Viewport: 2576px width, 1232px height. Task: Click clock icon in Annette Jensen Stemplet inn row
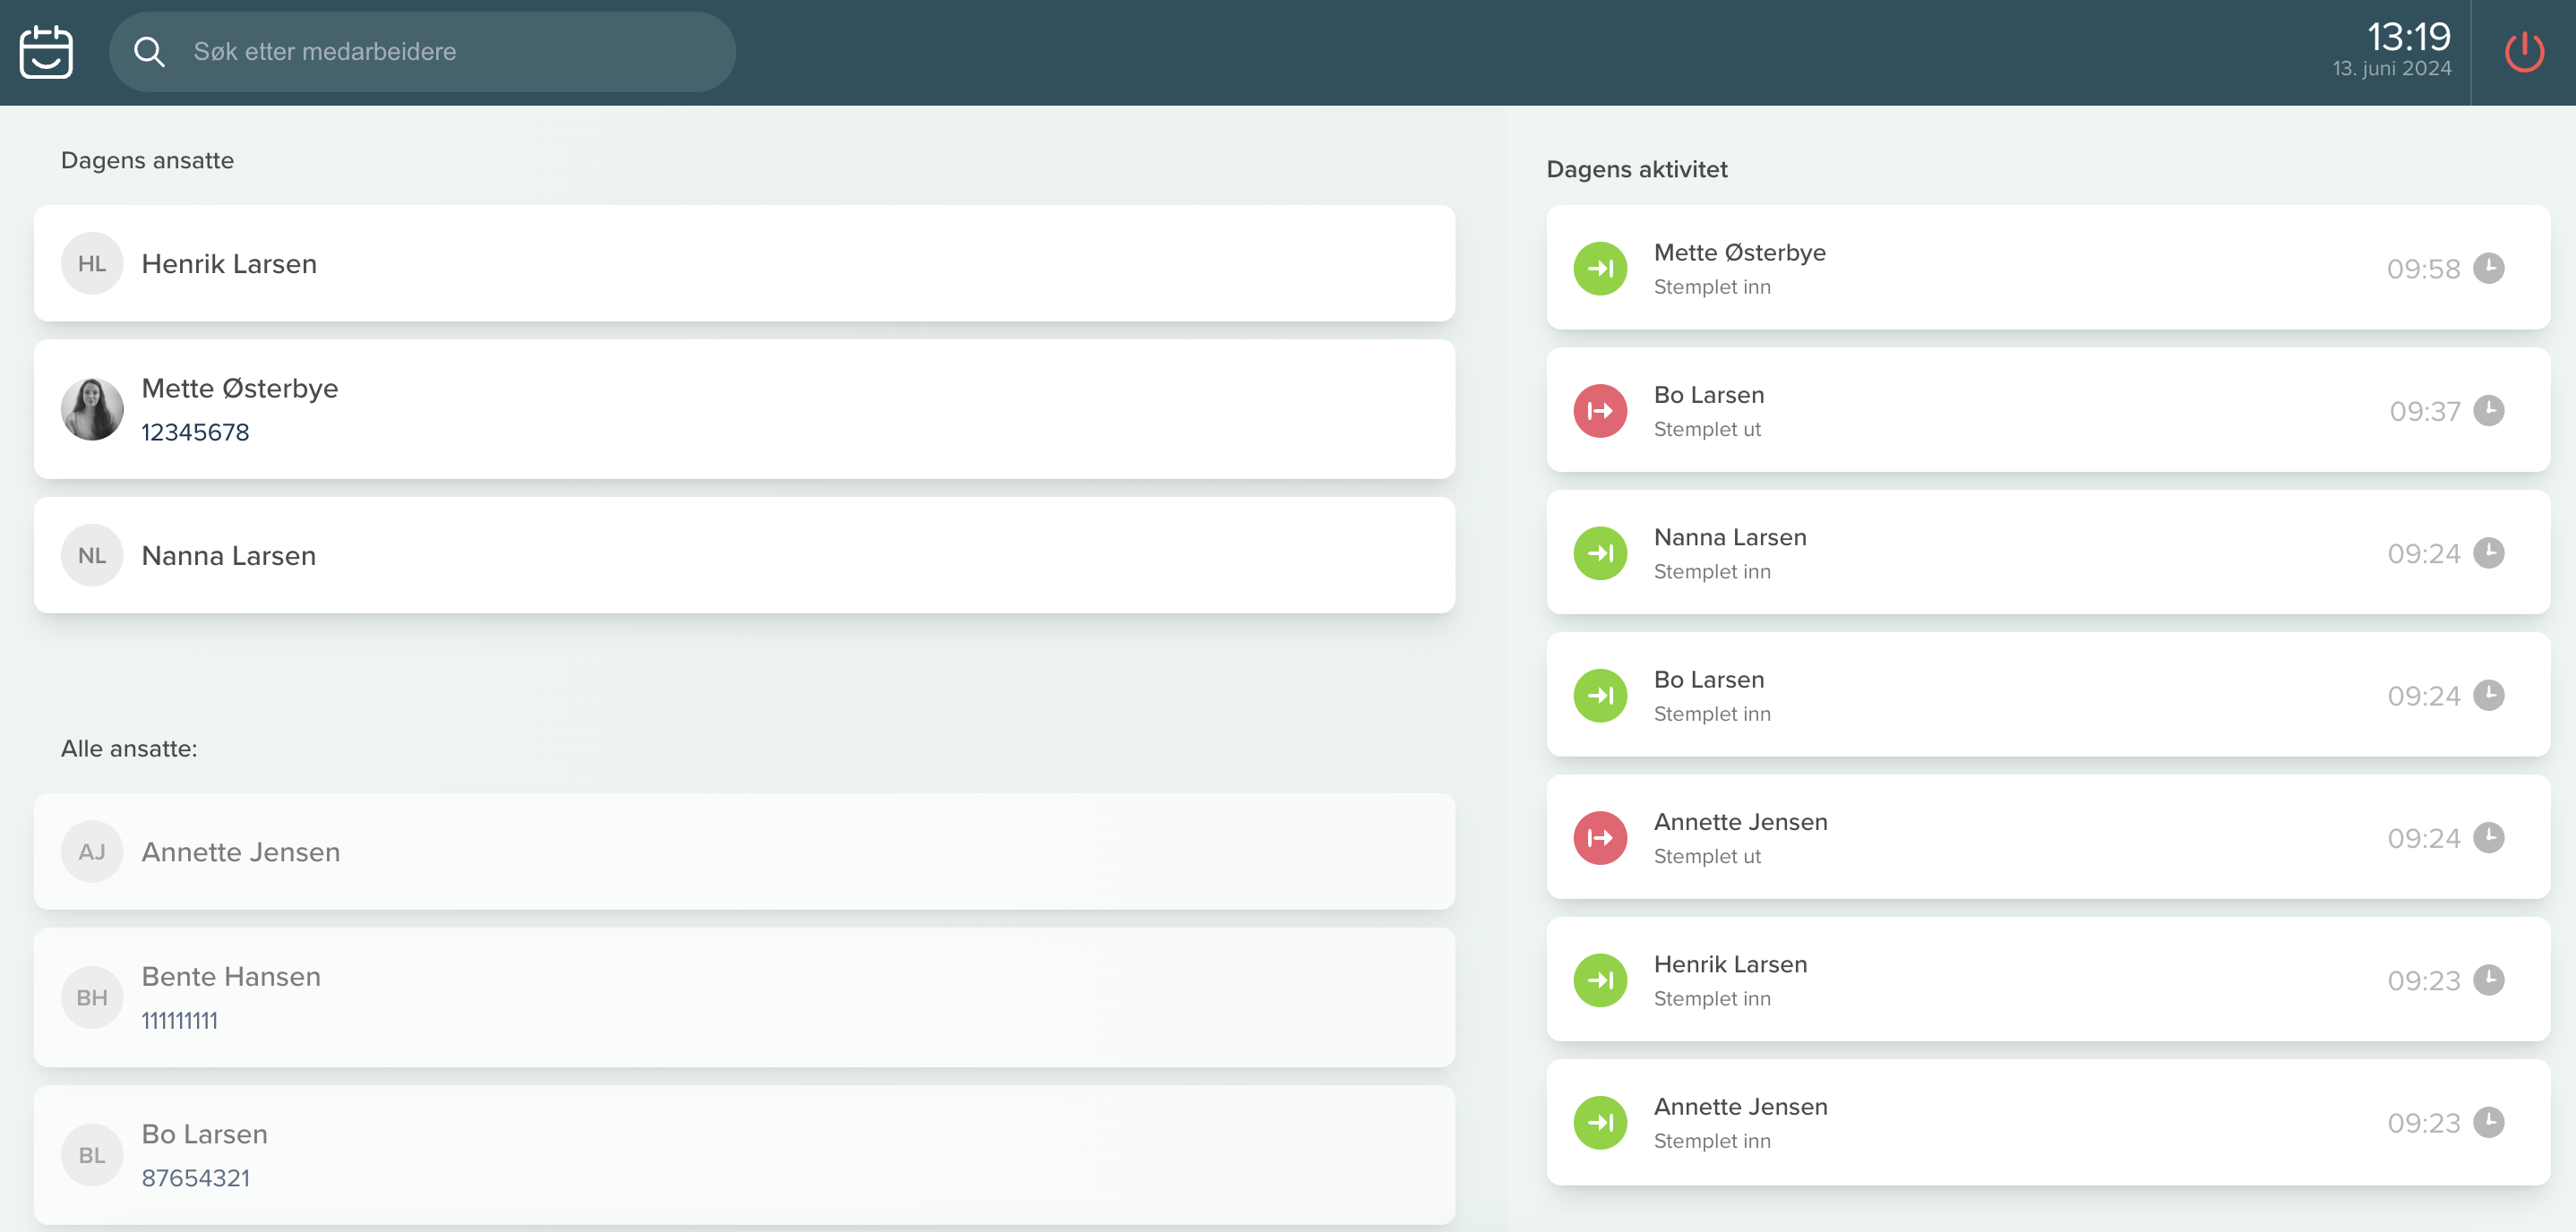point(2489,1122)
